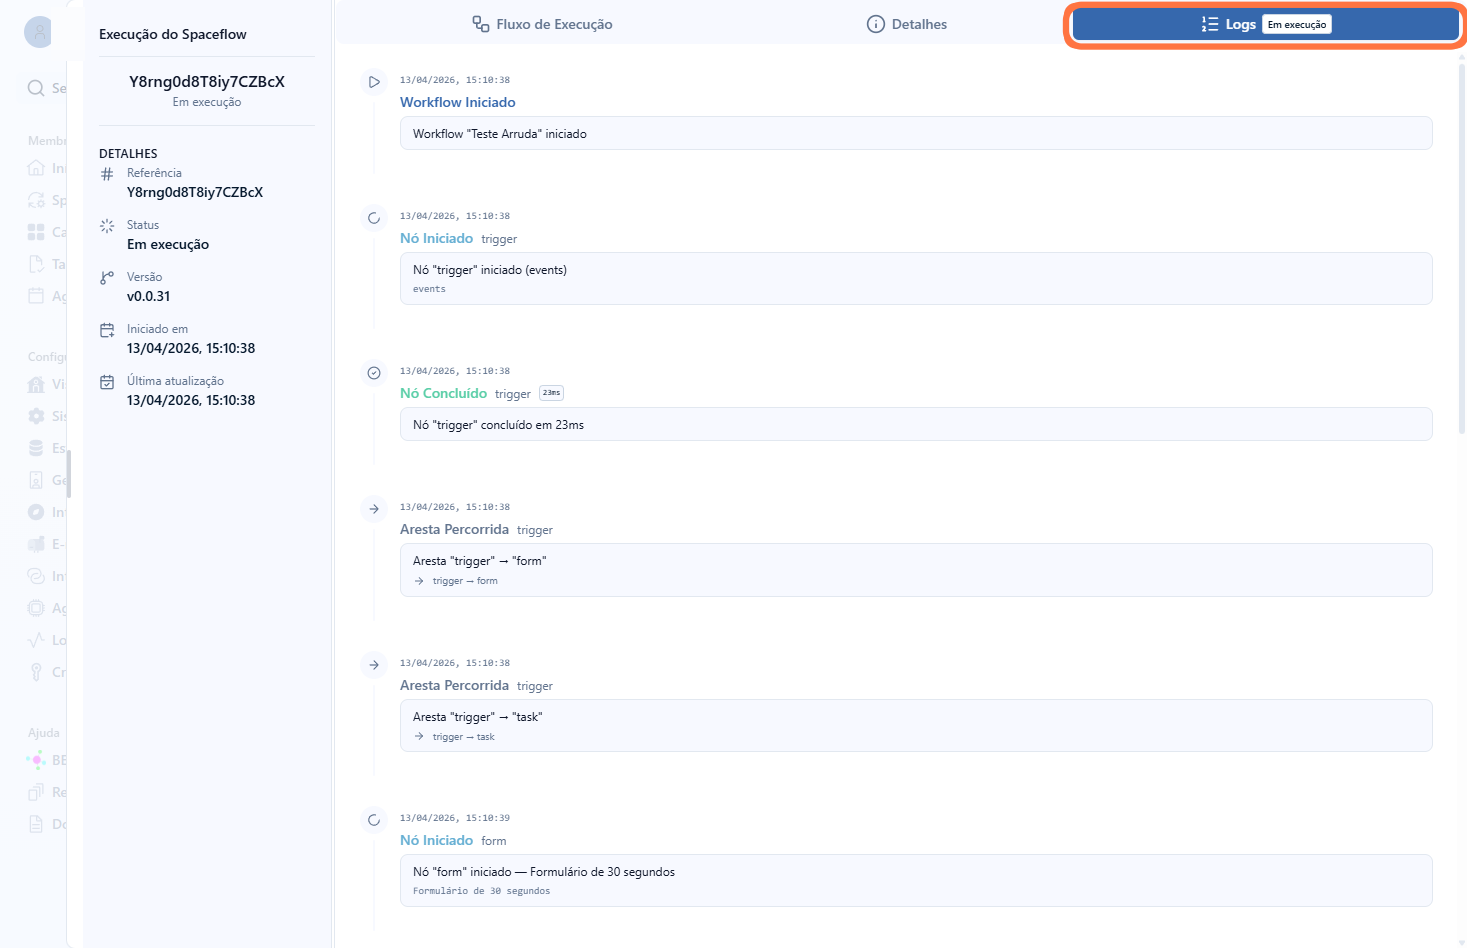Viewport: 1467px width, 948px height.
Task: Click the loader icon next to Status
Action: pos(107,226)
